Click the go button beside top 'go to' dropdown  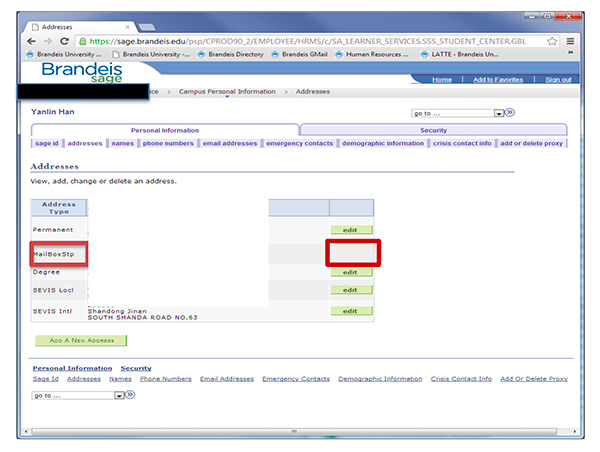tap(509, 113)
